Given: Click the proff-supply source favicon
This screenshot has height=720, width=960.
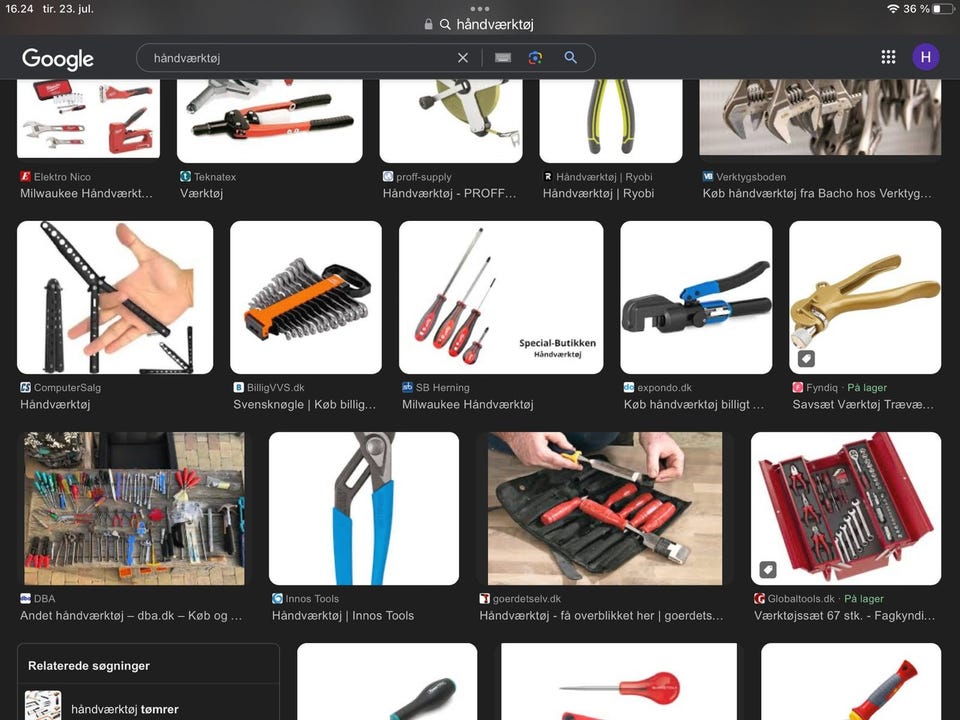Looking at the screenshot, I should 388,176.
